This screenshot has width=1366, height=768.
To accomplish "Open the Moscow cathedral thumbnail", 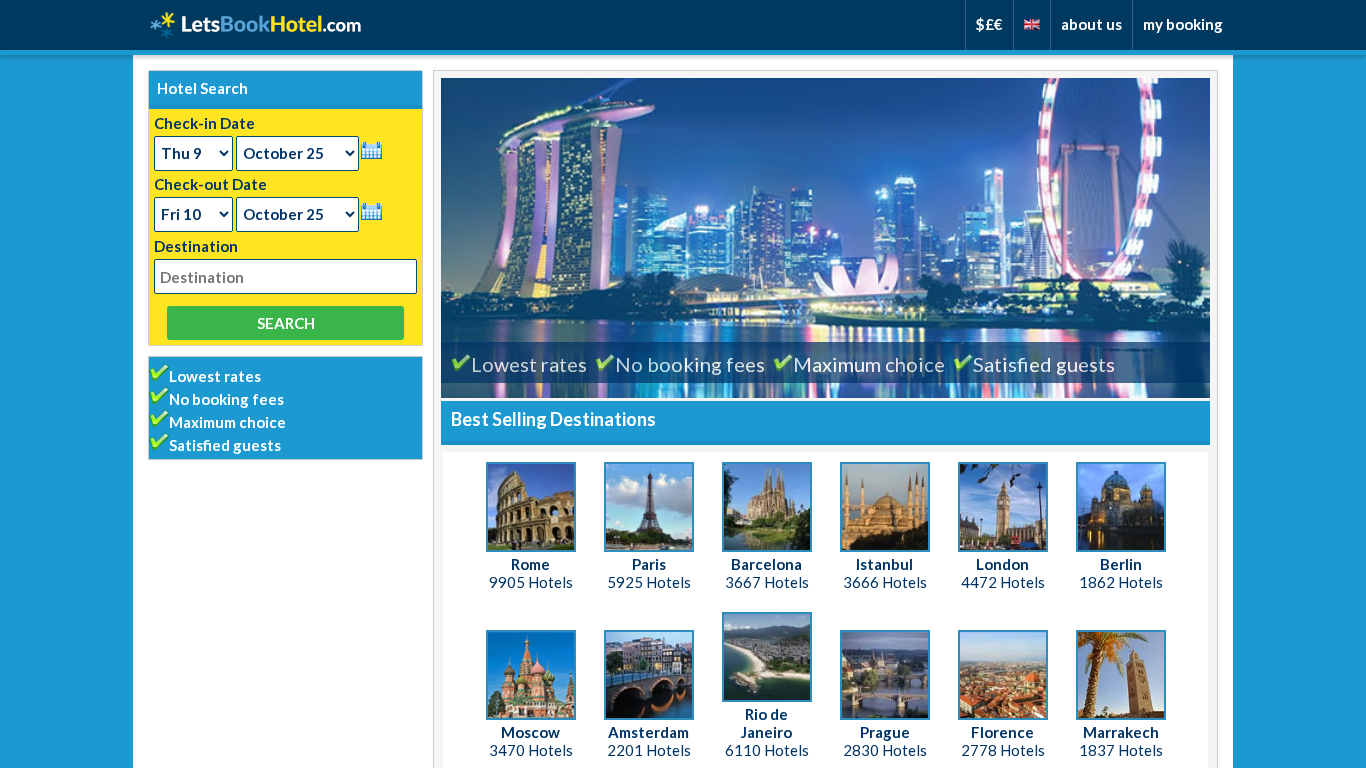I will (530, 675).
